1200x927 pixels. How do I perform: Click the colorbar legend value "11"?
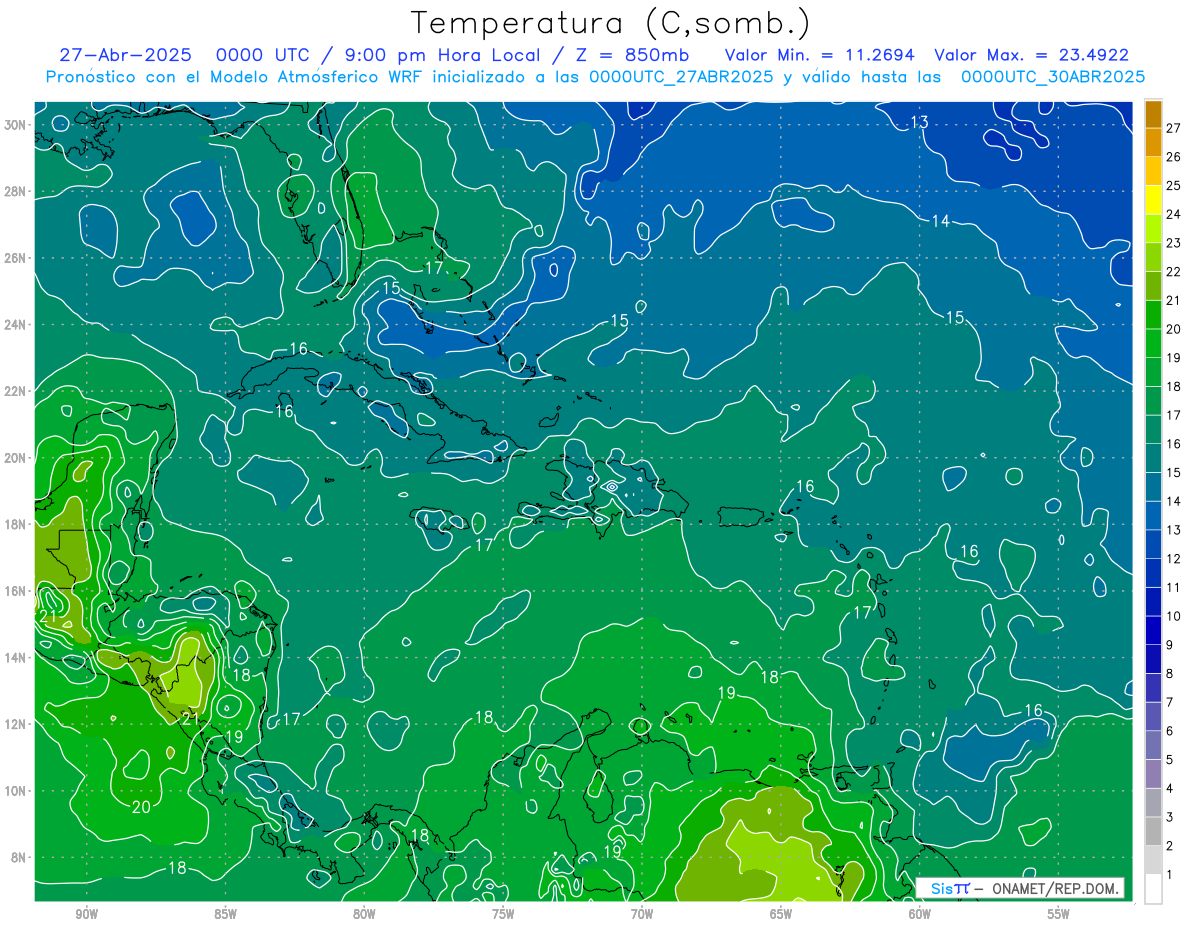pos(1173,587)
